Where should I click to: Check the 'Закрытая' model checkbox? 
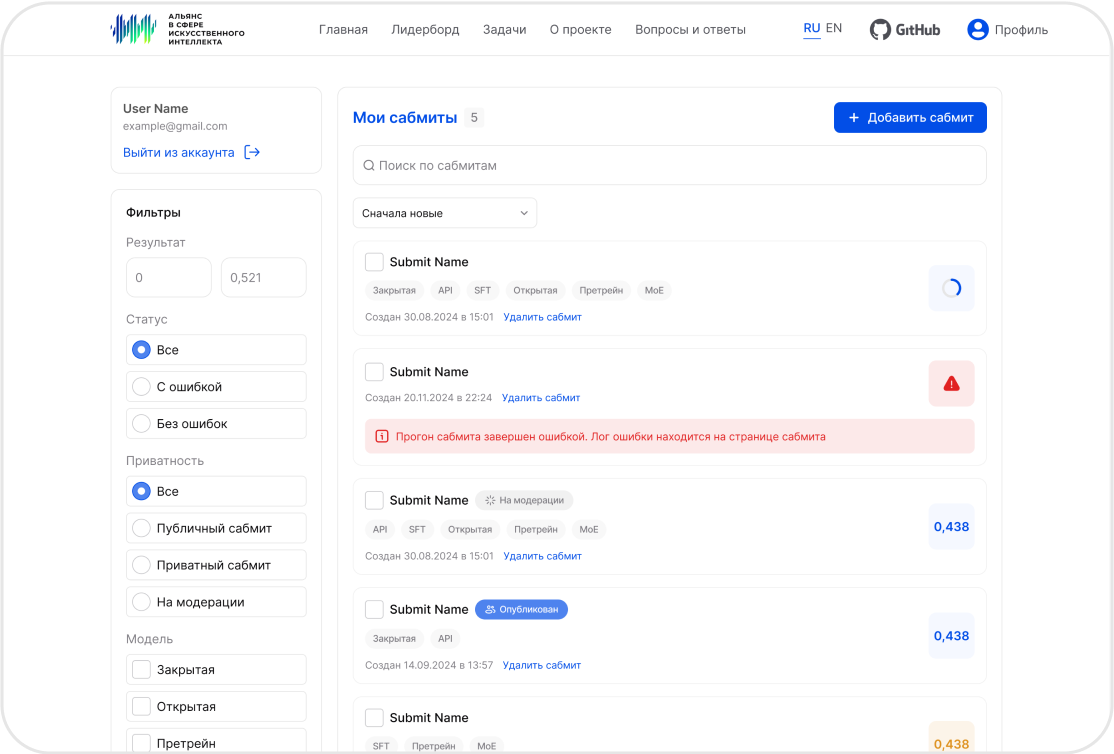point(141,669)
